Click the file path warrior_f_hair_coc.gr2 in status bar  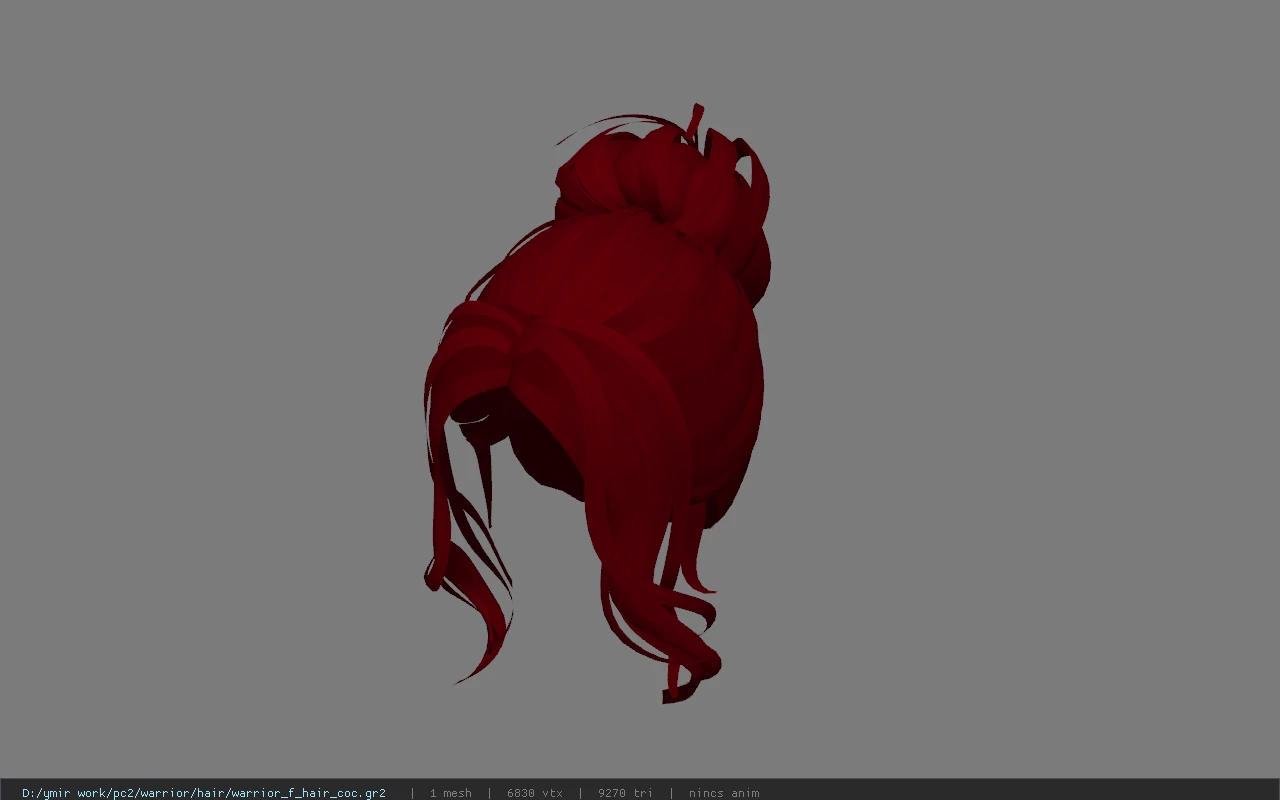click(204, 793)
